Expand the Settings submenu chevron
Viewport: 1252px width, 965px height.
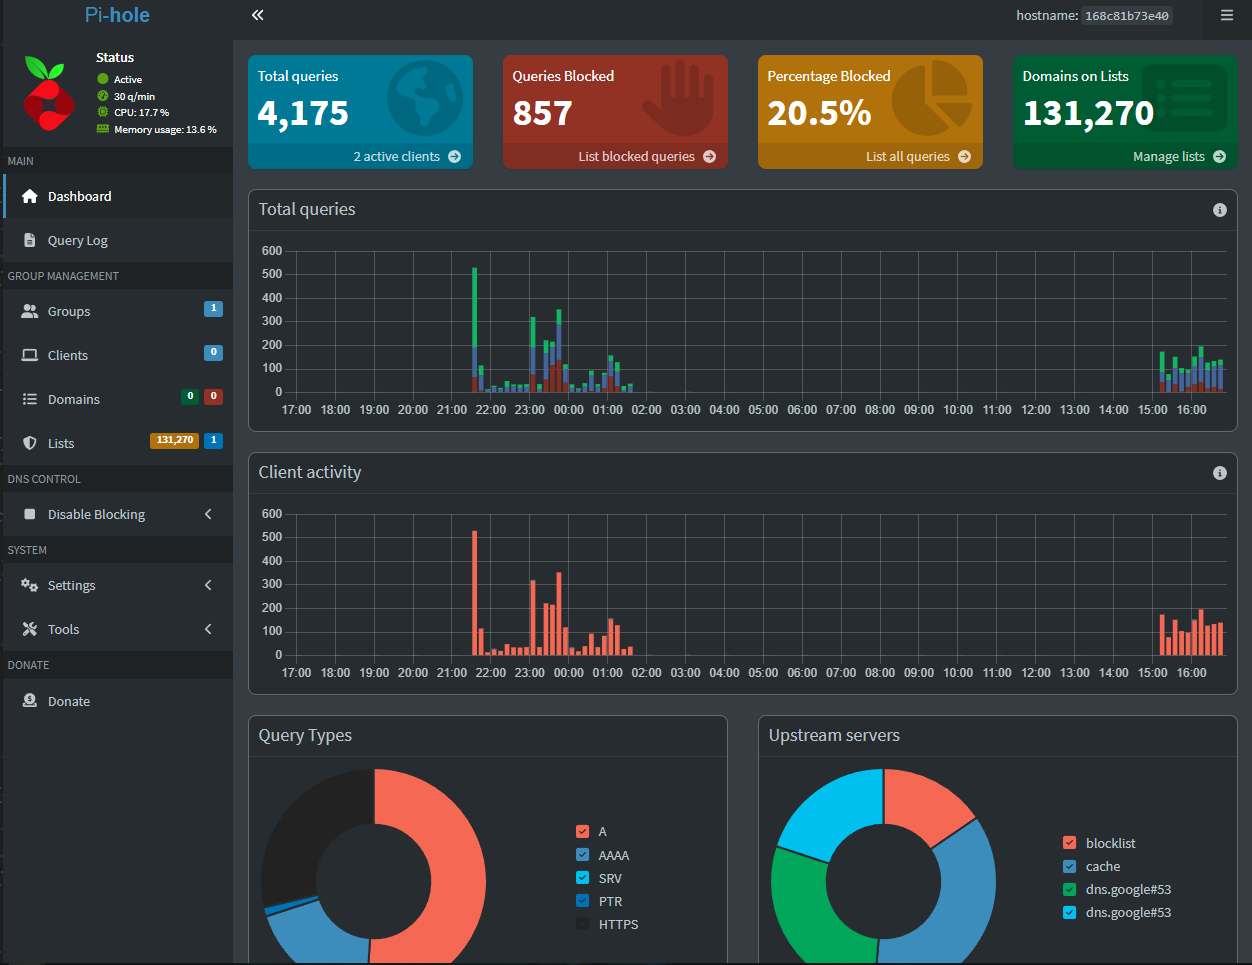(x=208, y=585)
